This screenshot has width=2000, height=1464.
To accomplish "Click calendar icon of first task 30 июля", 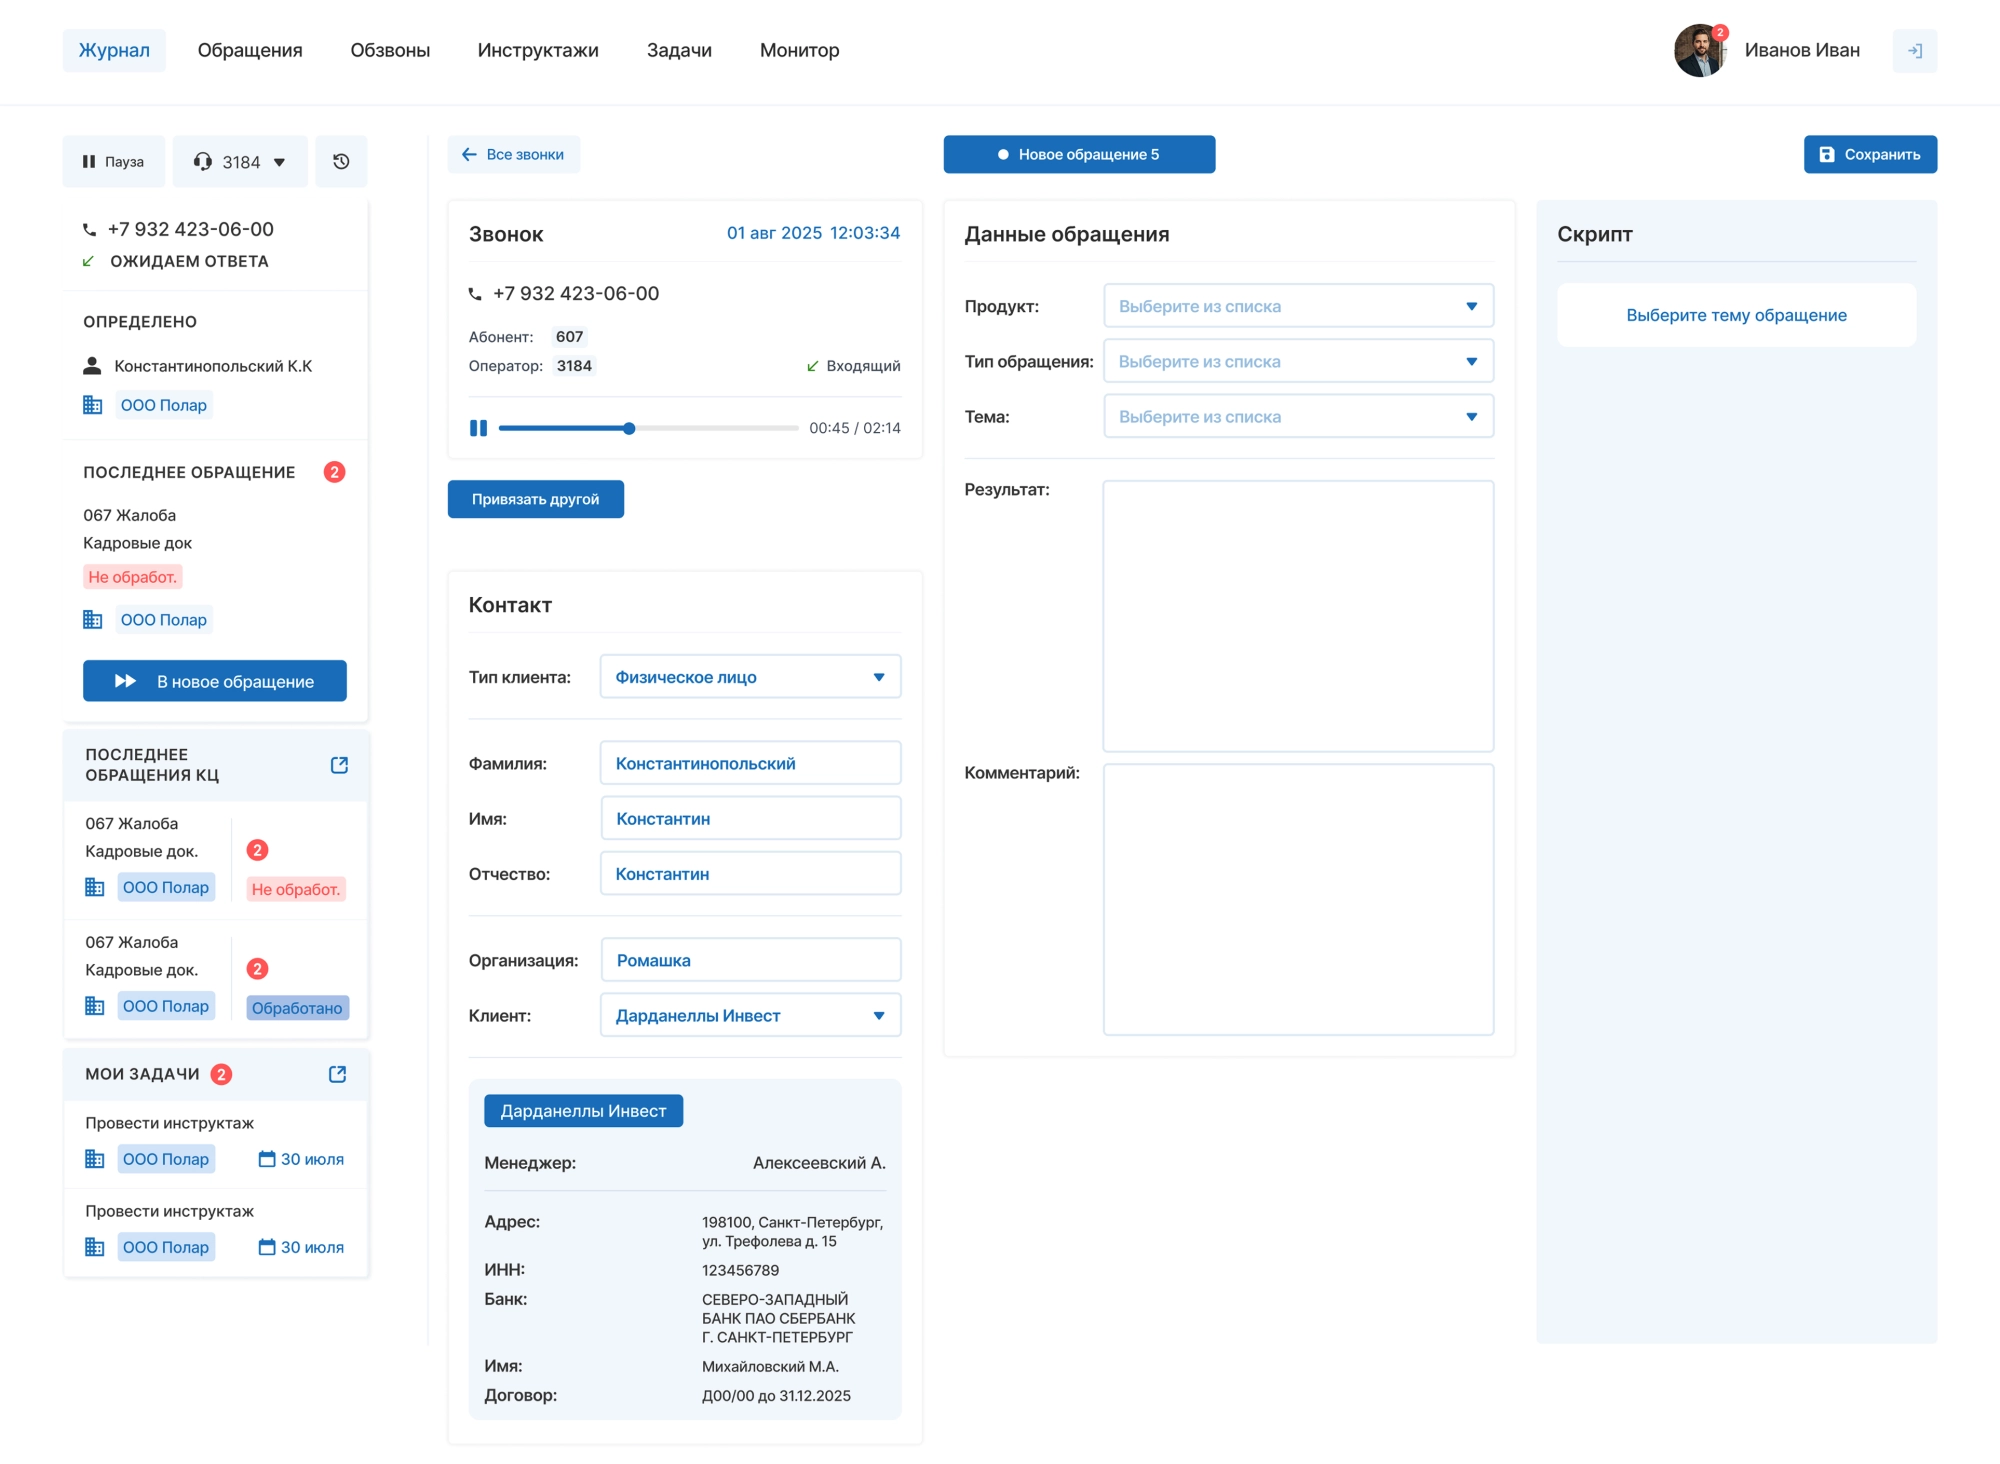I will click(x=267, y=1159).
